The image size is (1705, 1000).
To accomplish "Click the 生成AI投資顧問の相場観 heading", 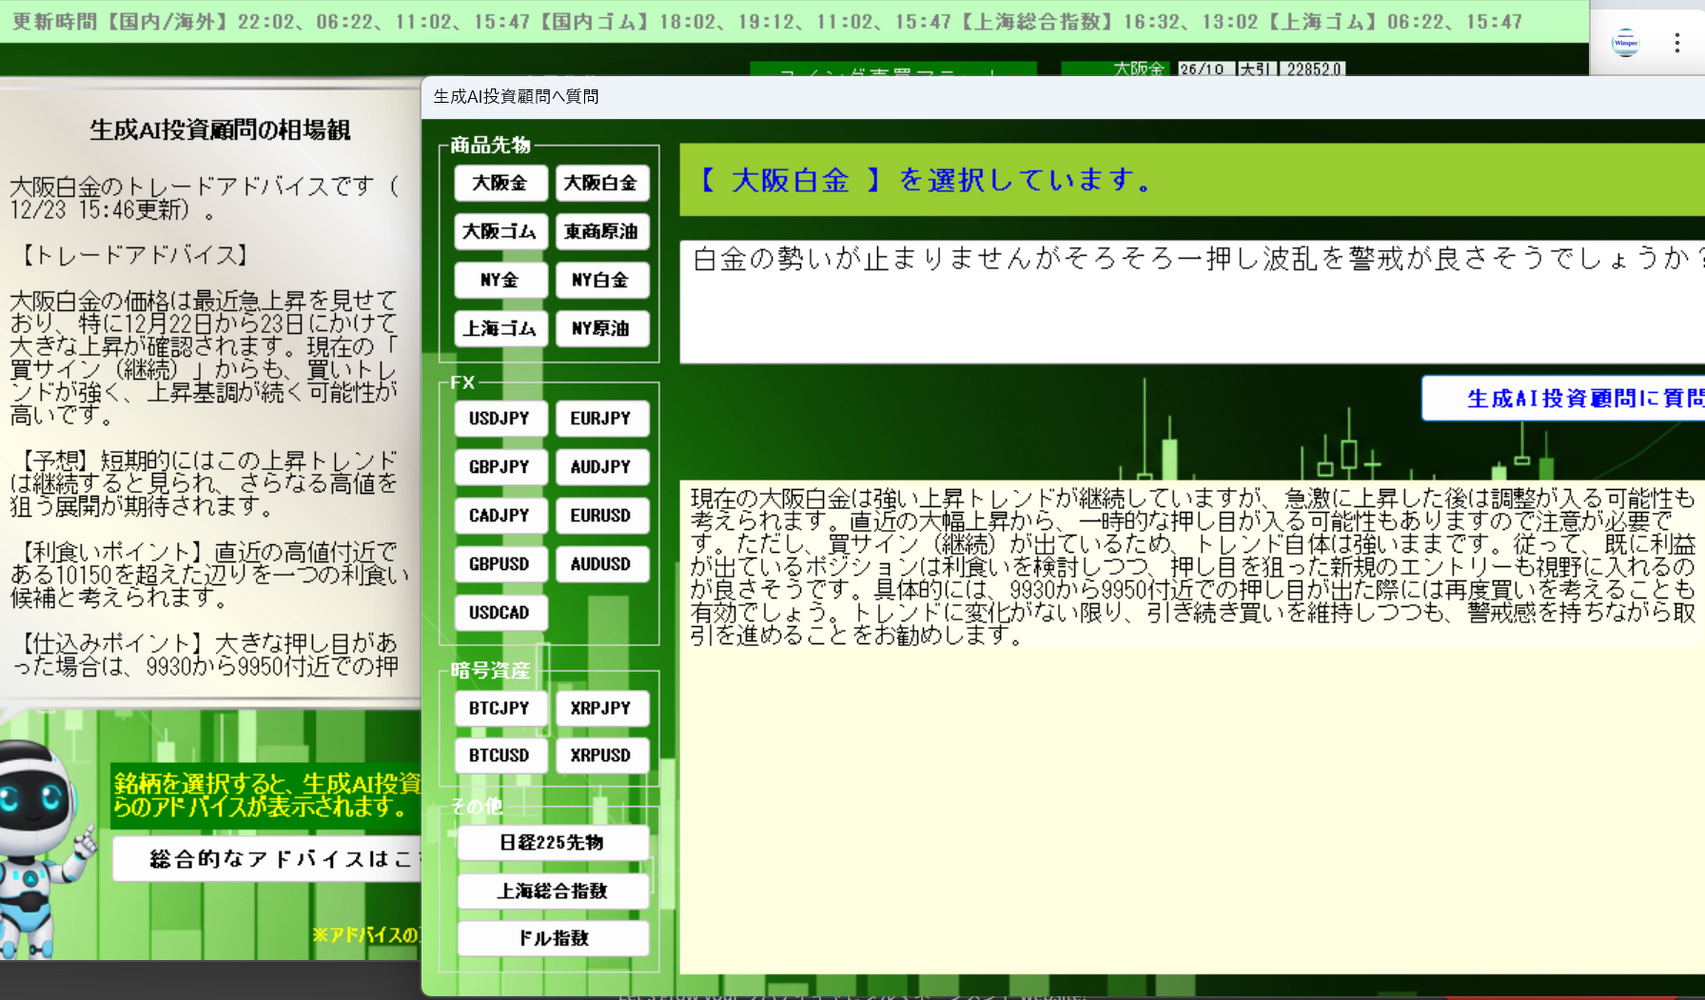I will click(x=220, y=130).
